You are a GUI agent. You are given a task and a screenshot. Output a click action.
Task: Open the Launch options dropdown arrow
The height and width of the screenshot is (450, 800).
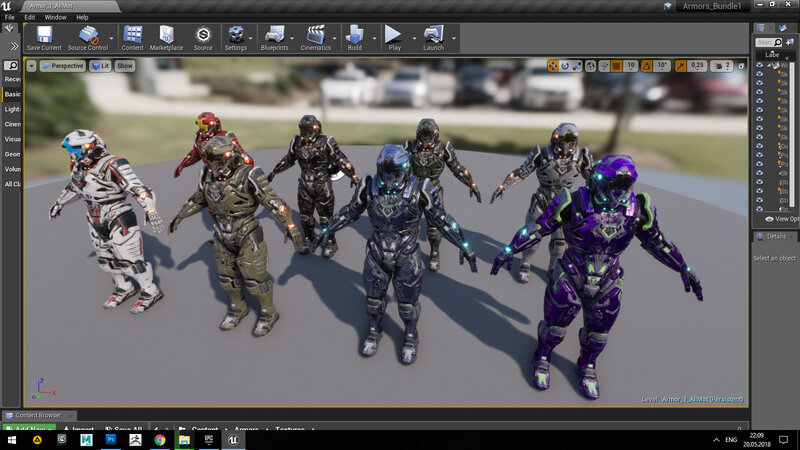[x=454, y=38]
